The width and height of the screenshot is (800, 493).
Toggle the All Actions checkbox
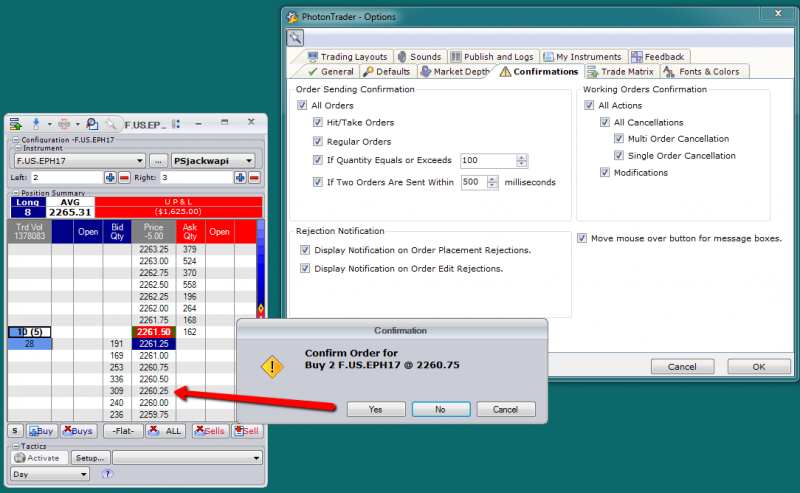click(589, 105)
